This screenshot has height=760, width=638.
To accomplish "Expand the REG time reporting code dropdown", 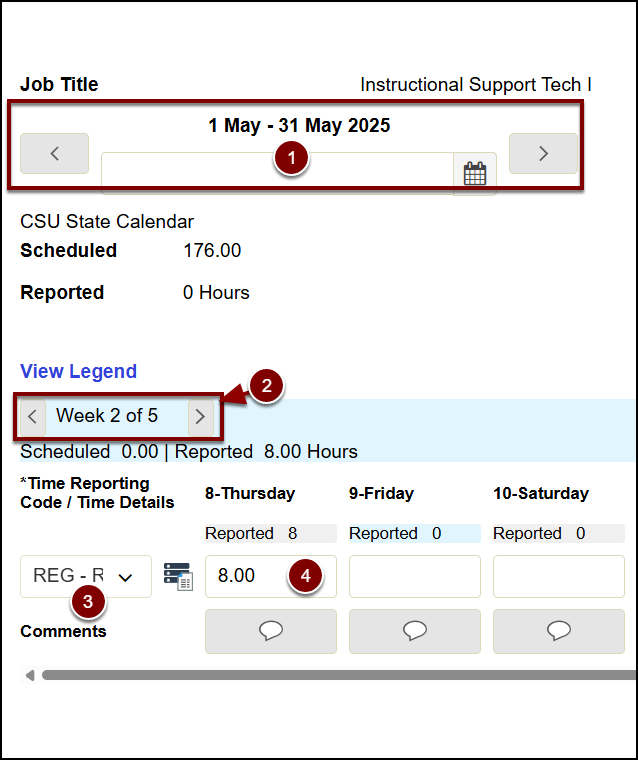I will tap(86, 576).
